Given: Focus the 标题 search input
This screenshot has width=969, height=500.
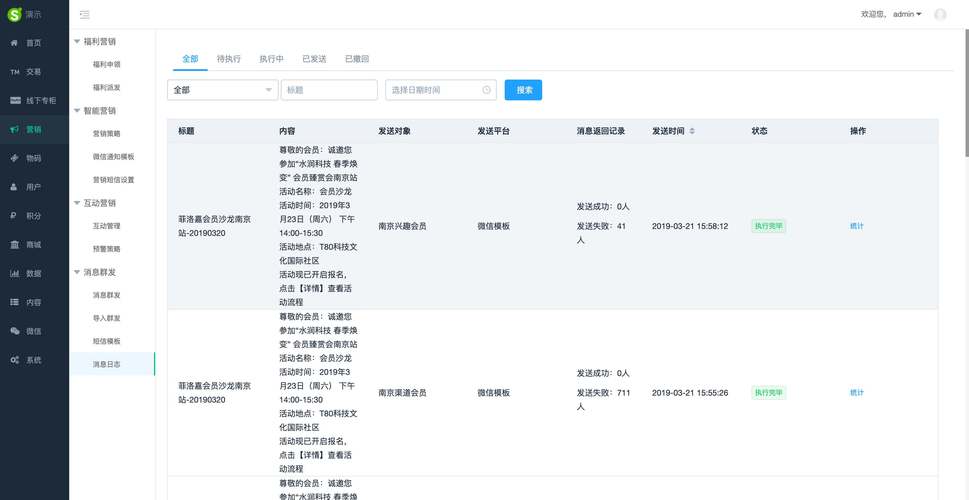Looking at the screenshot, I should tap(329, 90).
